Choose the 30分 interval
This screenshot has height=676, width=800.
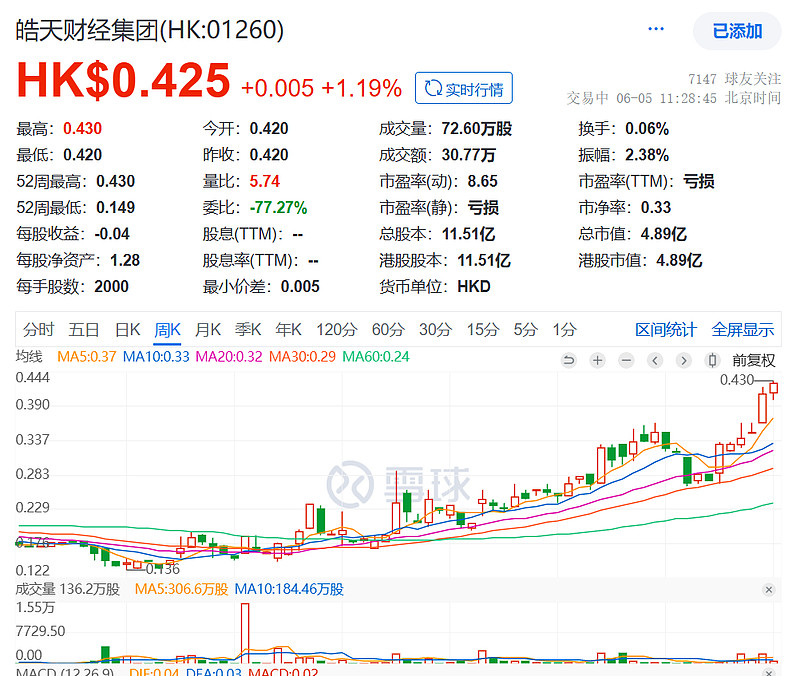tap(436, 330)
